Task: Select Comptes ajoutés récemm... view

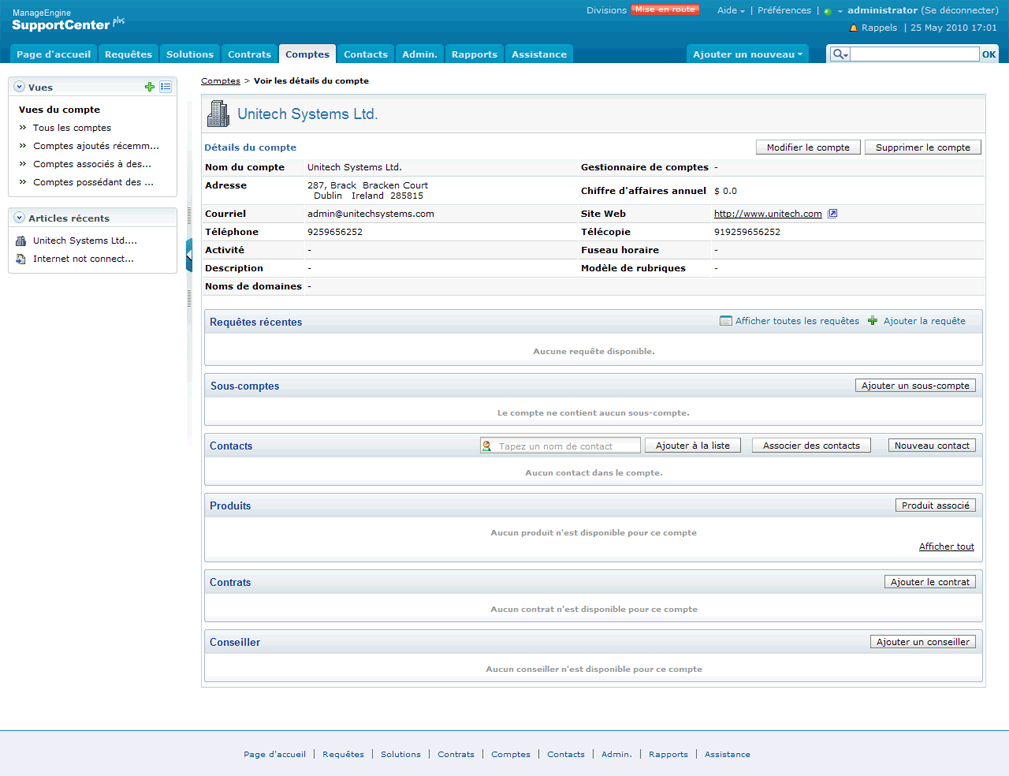Action: [x=96, y=146]
